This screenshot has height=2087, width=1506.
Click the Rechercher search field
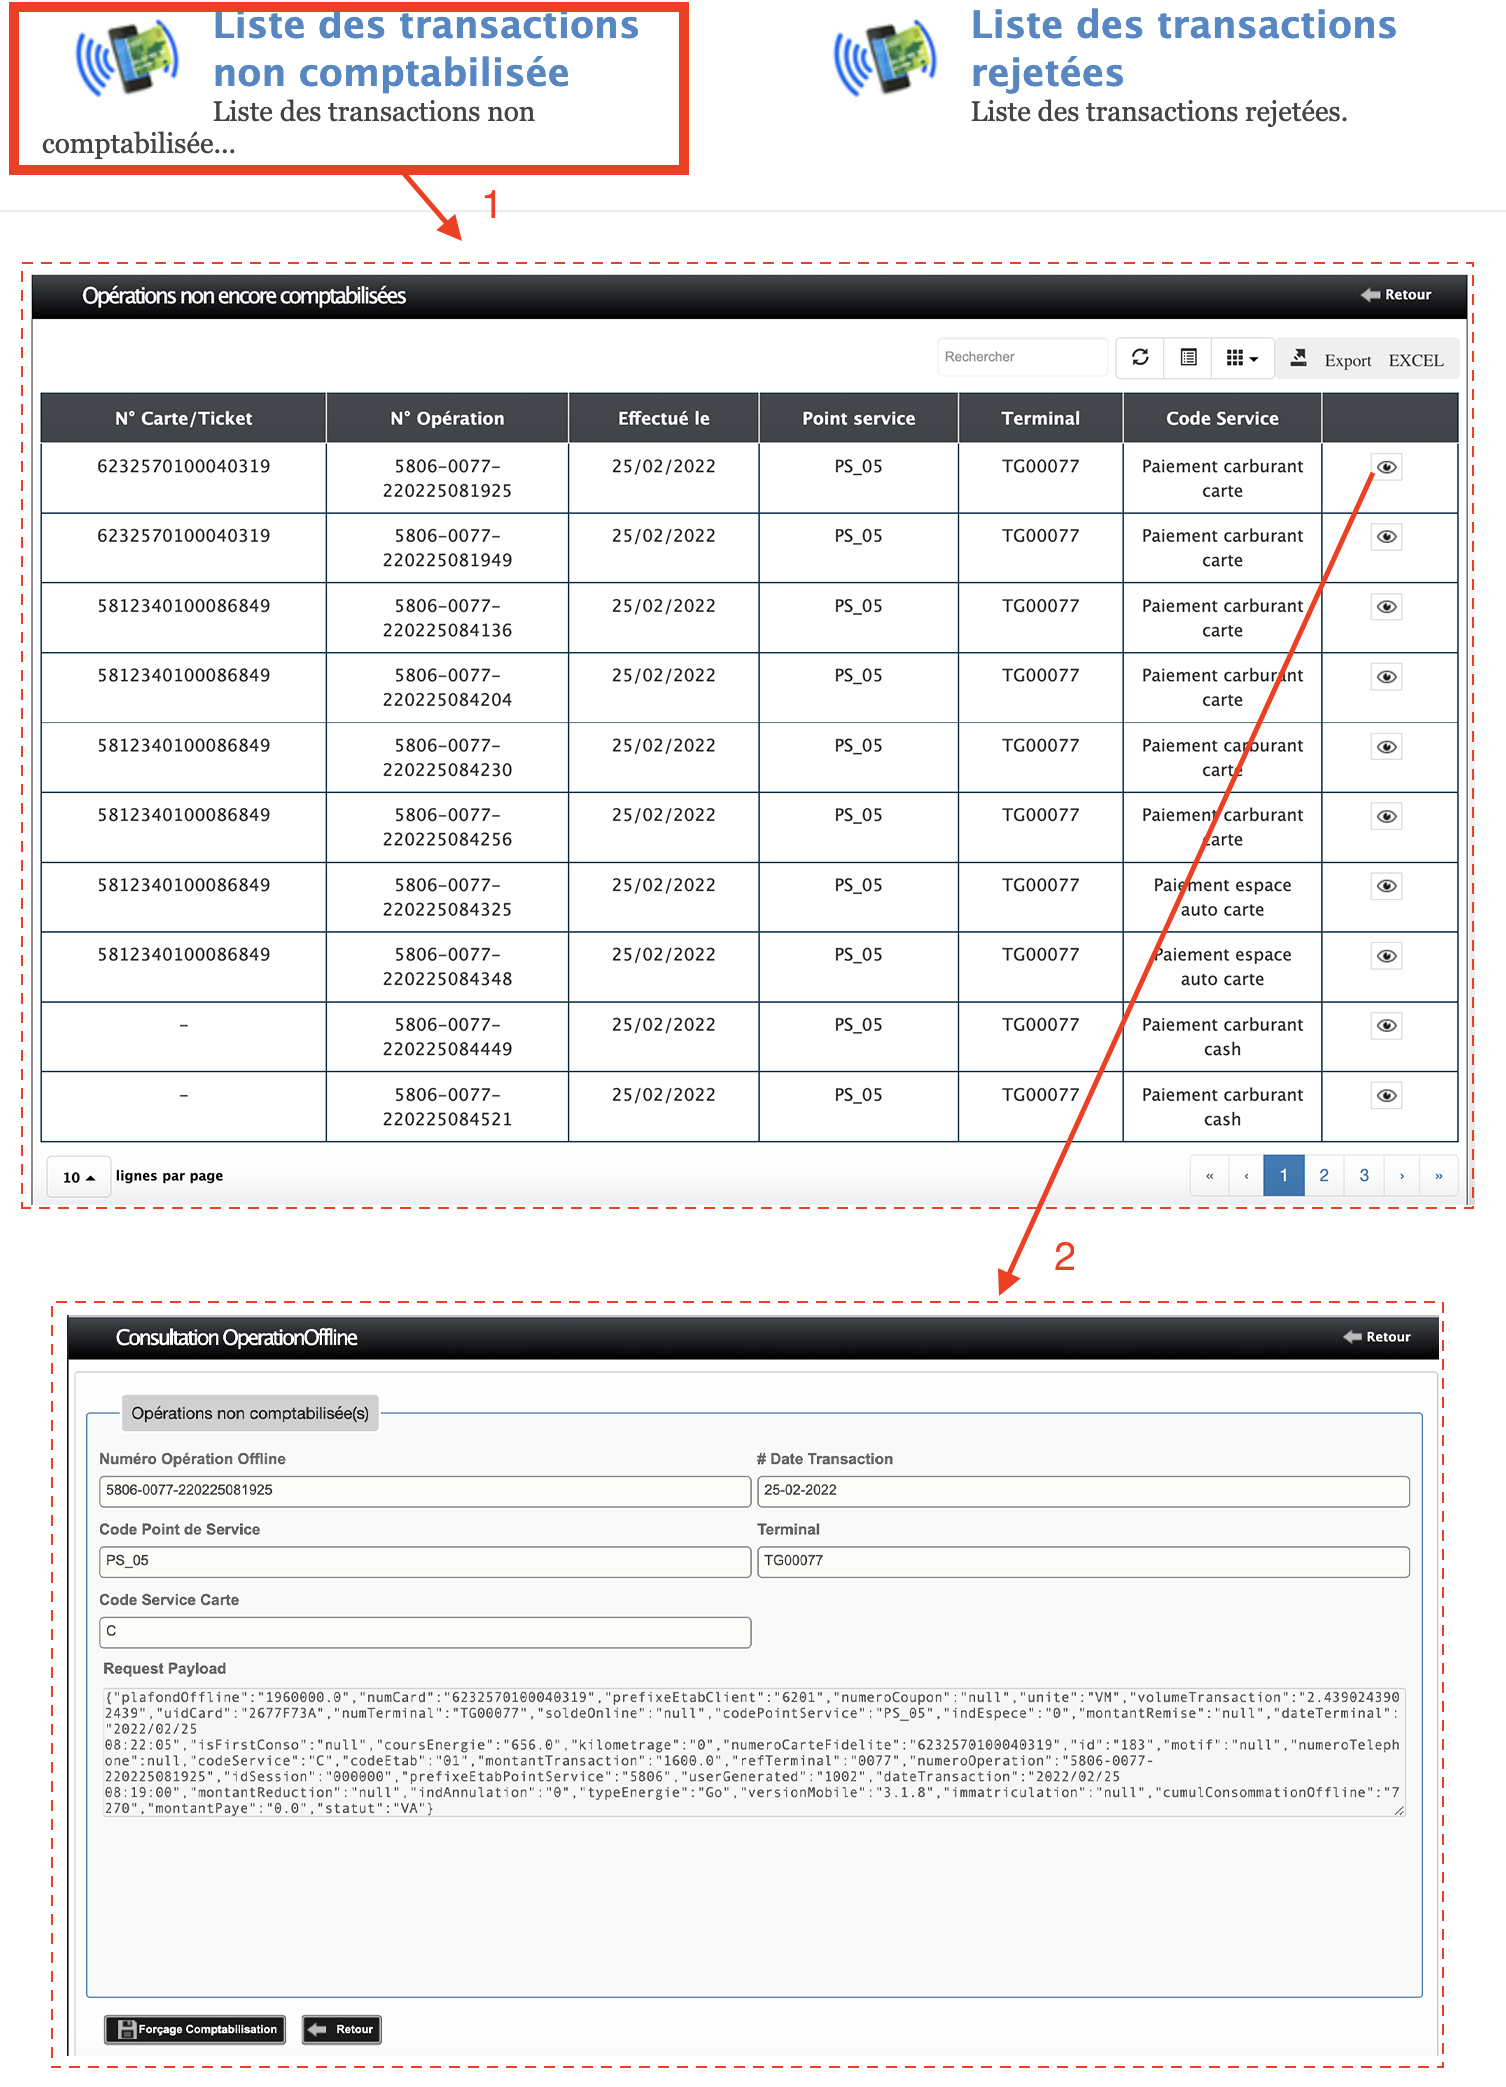1021,357
